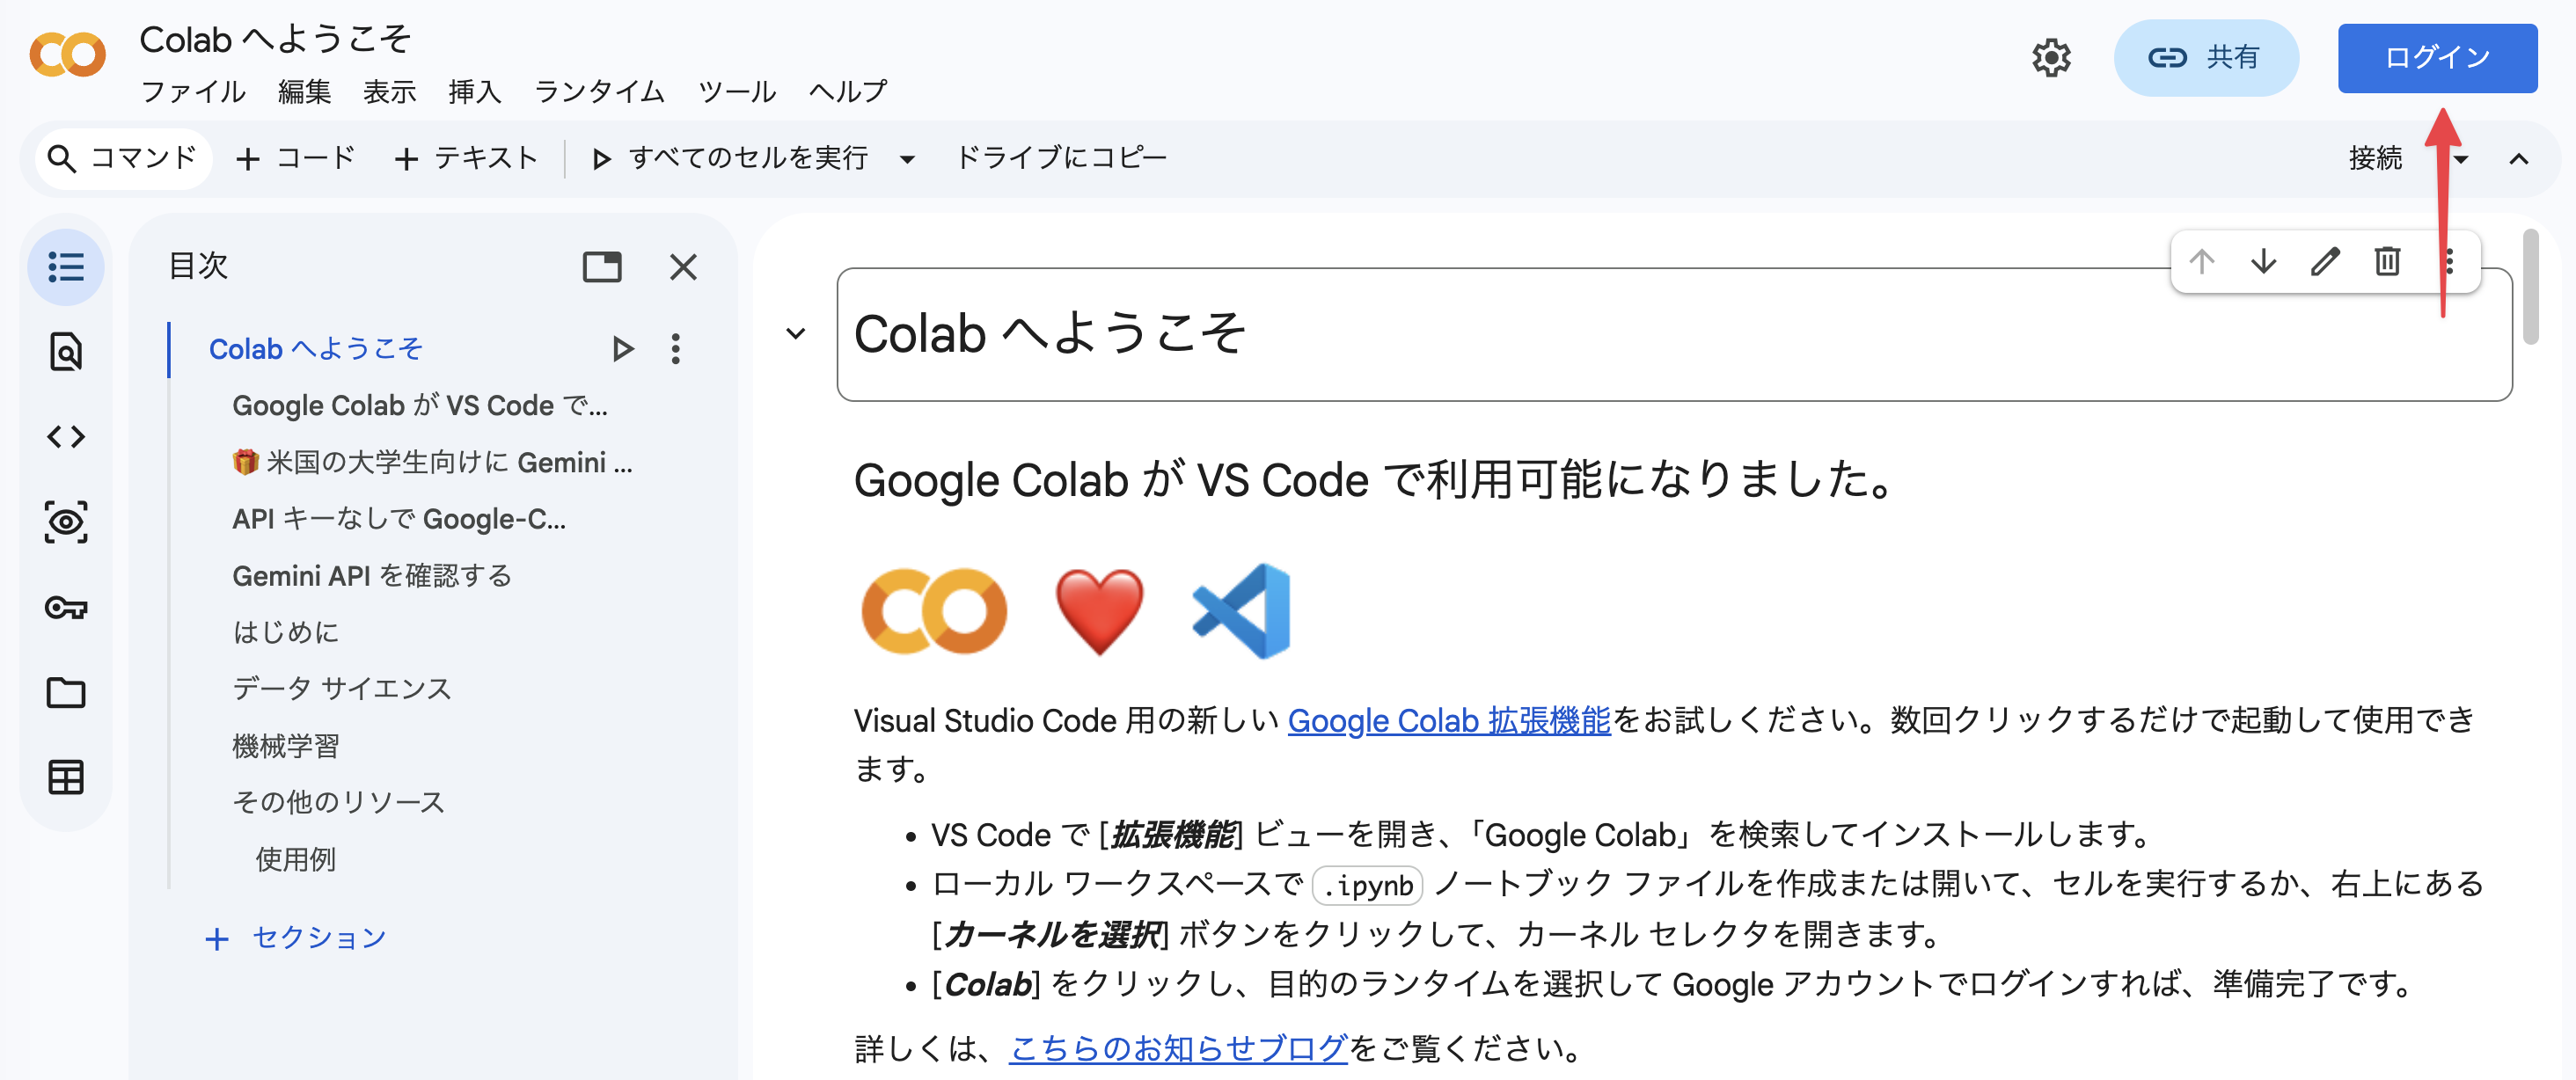Open the table of contents panel
The width and height of the screenshot is (2576, 1080).
65,267
